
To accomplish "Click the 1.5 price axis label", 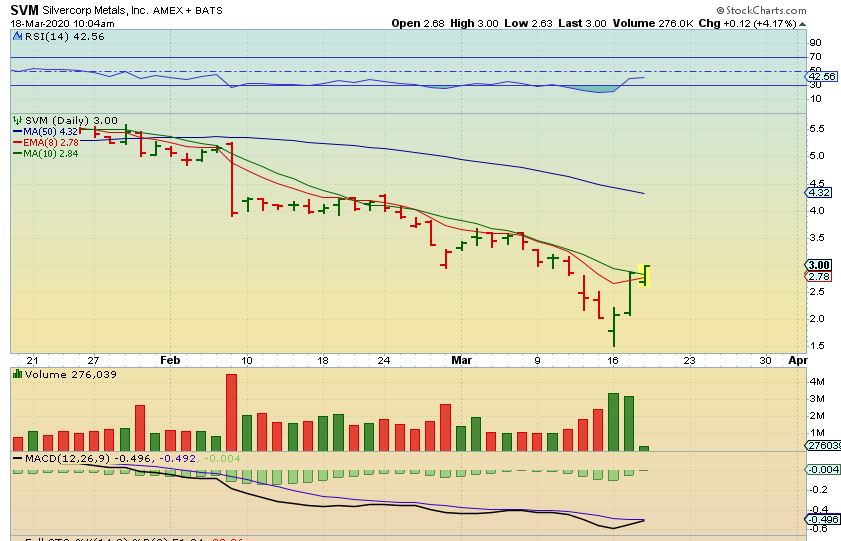I will 817,346.
